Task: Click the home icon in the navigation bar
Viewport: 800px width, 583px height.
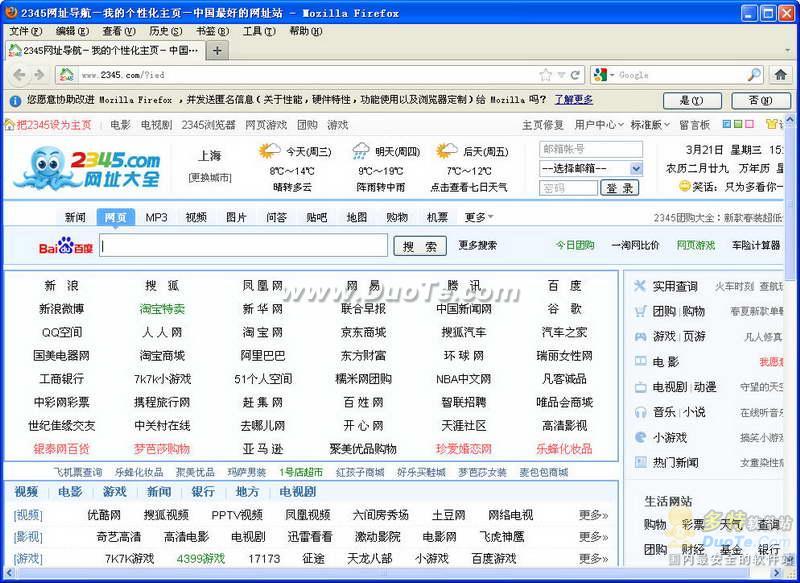Action: (x=780, y=75)
